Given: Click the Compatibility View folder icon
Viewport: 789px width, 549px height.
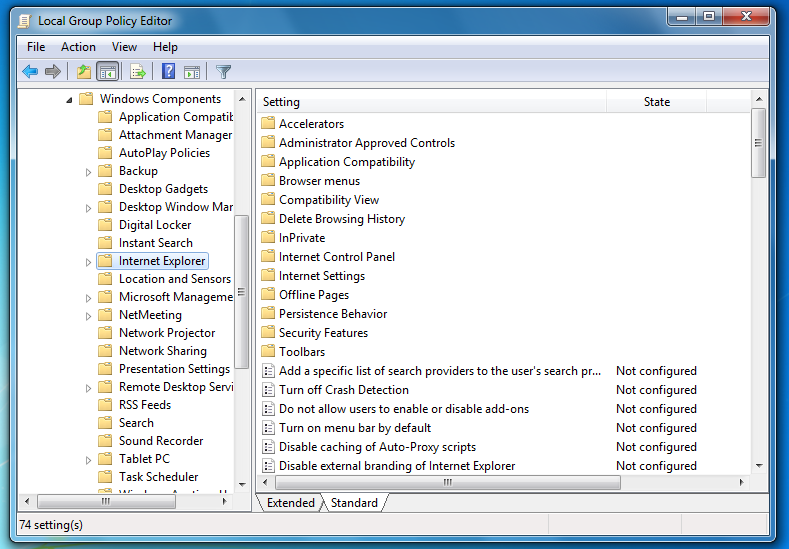Looking at the screenshot, I should 268,199.
